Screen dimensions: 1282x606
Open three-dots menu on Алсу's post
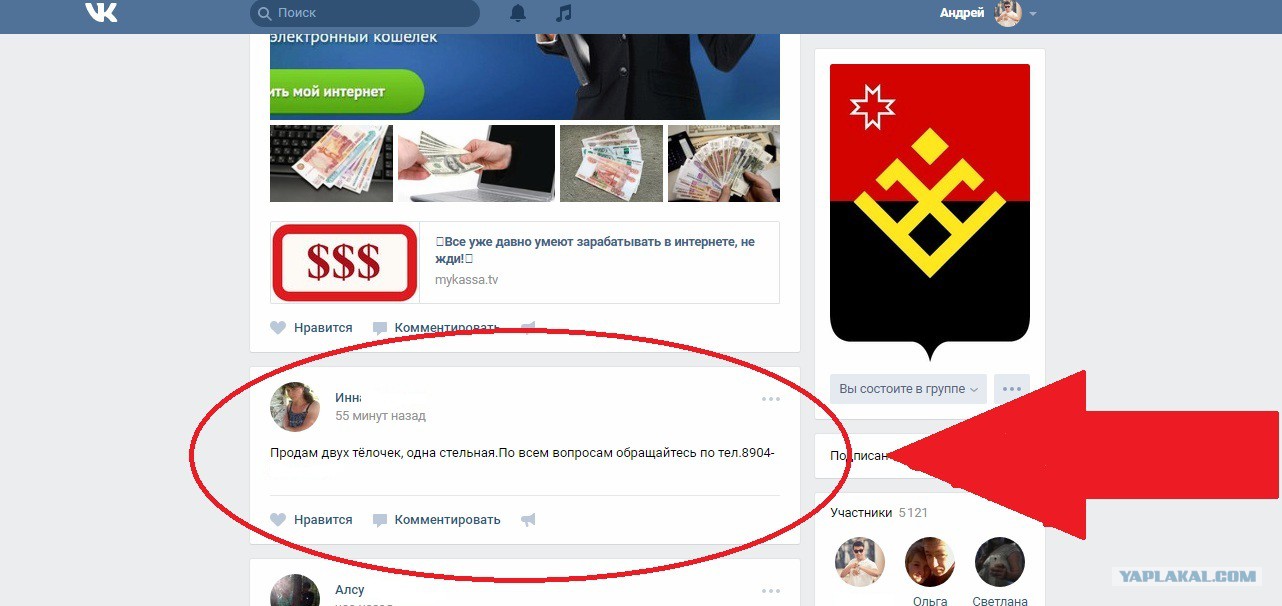click(770, 591)
